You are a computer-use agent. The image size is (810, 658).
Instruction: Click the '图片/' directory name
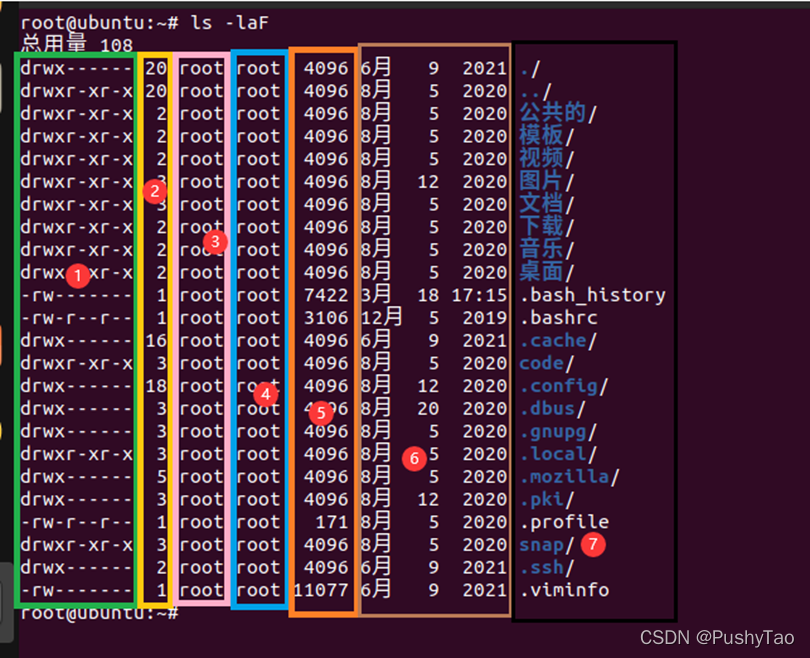pyautogui.click(x=547, y=181)
